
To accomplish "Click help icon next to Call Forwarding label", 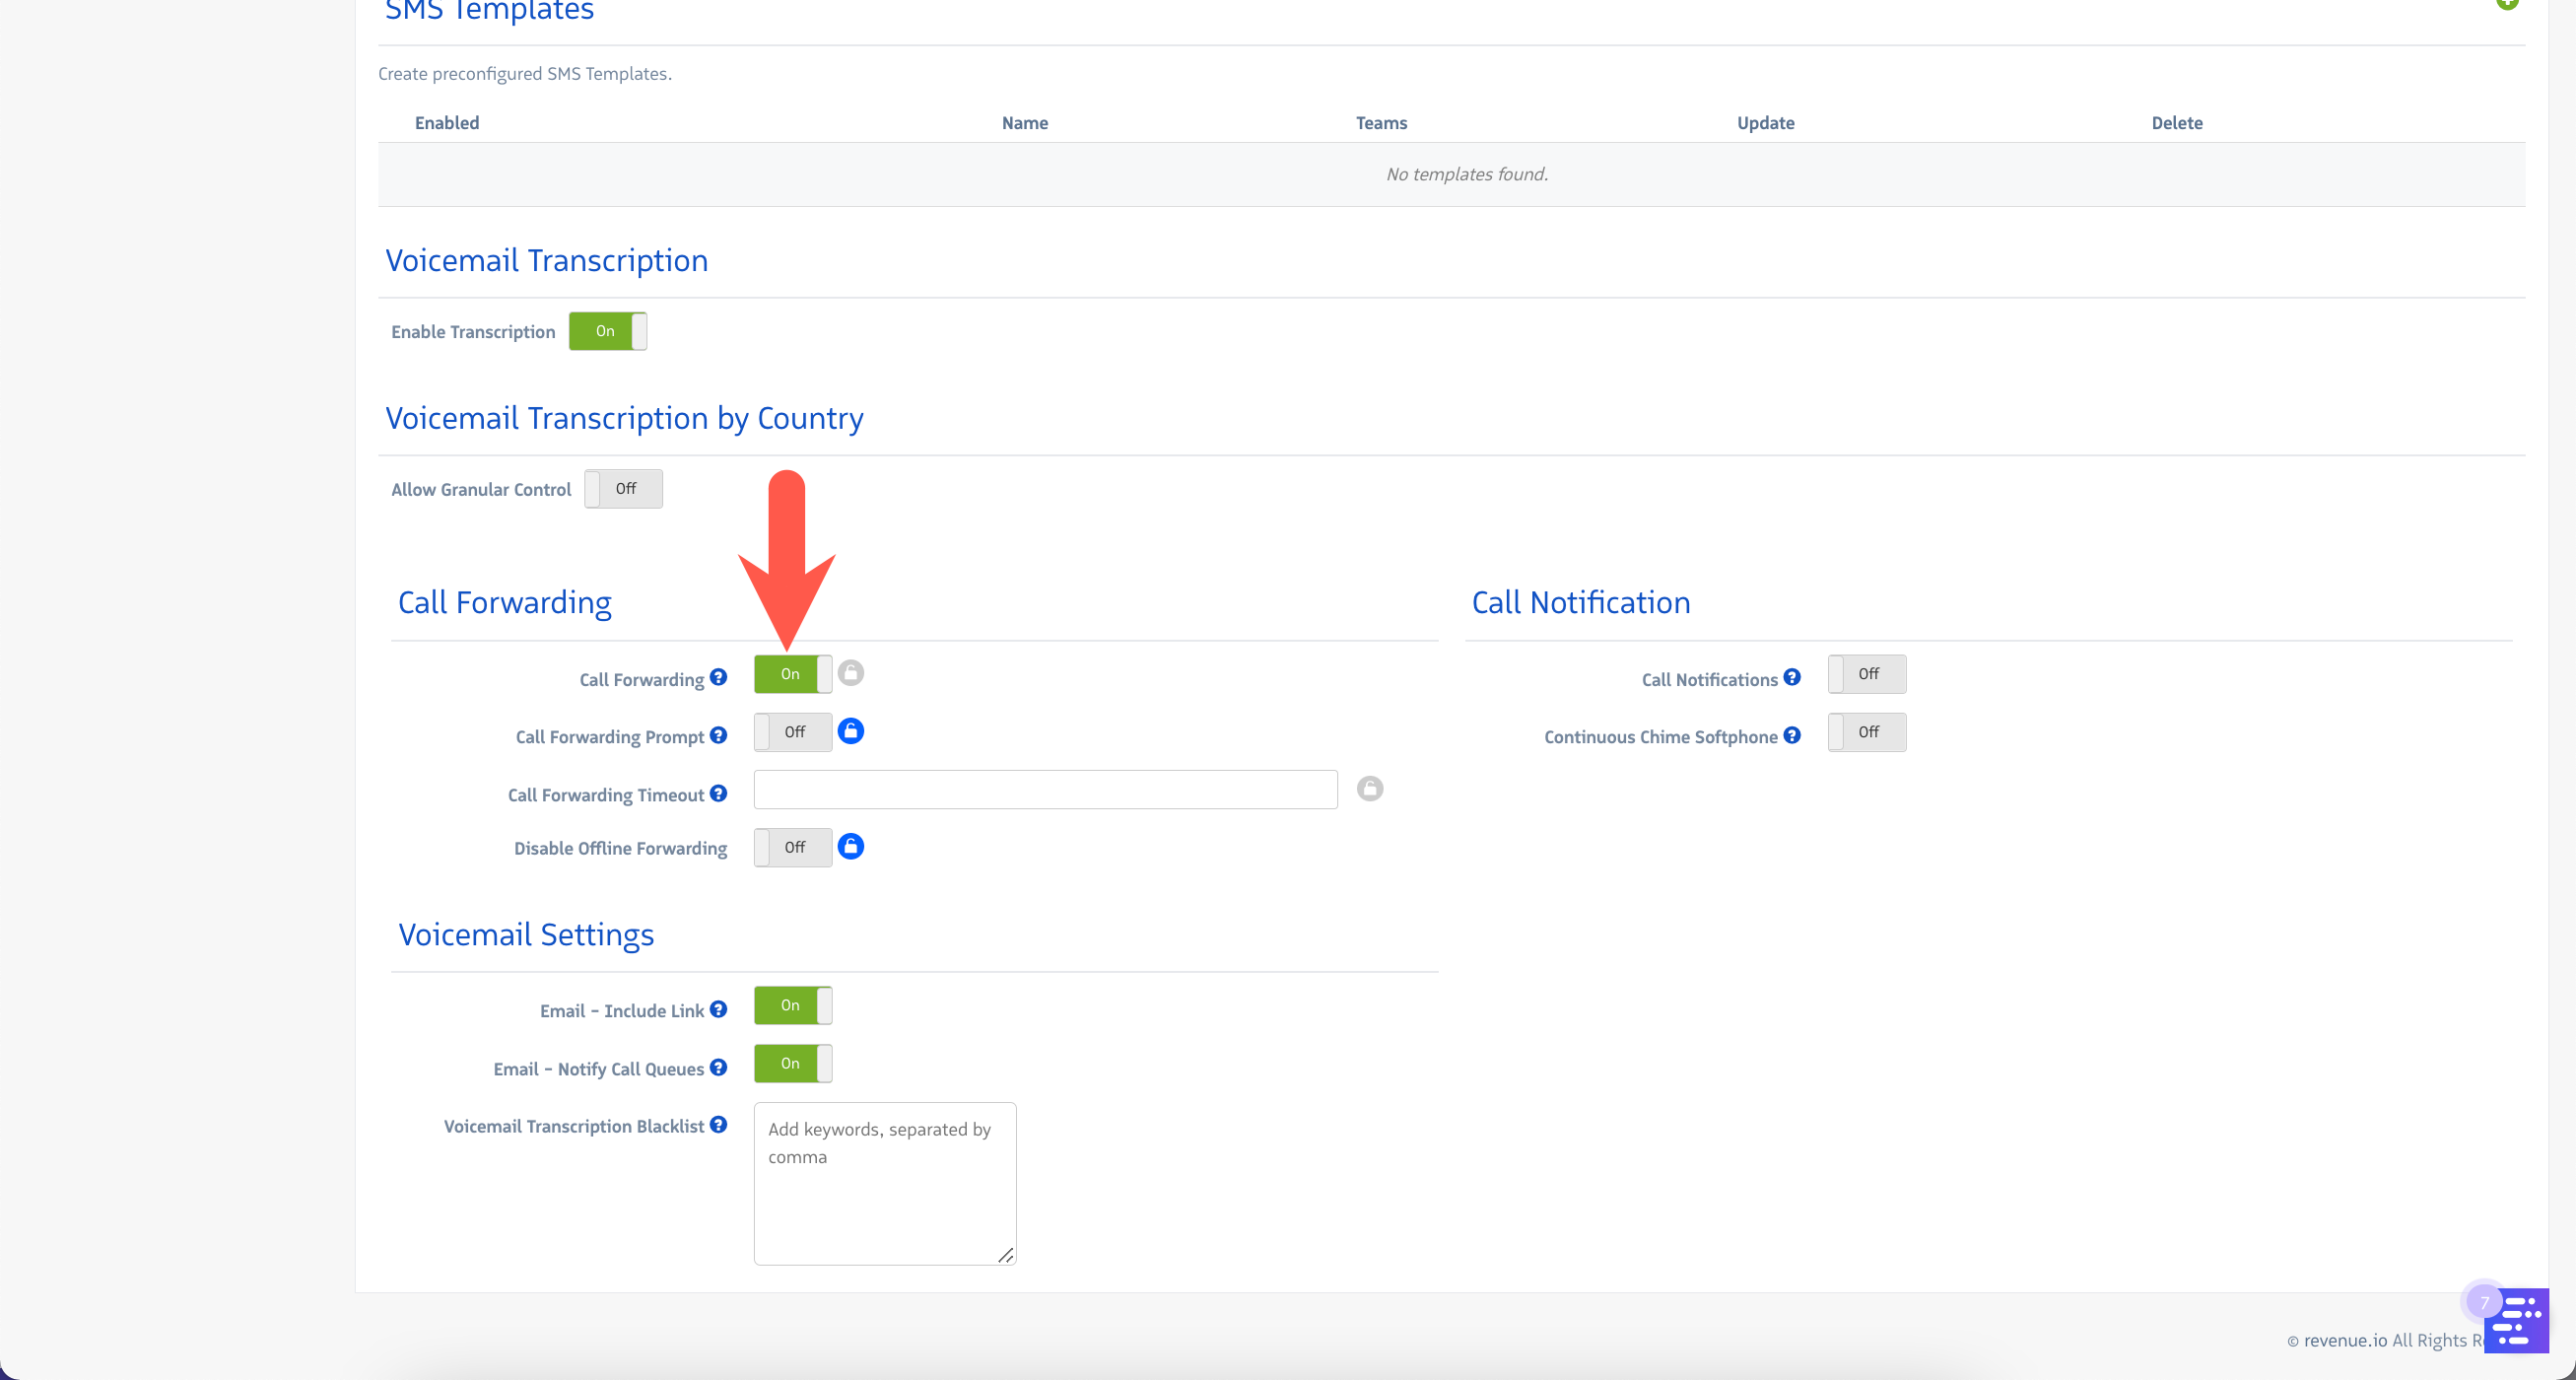I will pyautogui.click(x=718, y=678).
